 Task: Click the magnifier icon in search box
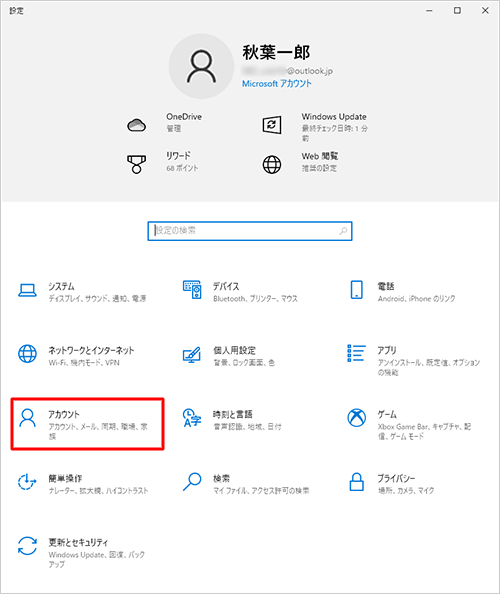pos(343,231)
